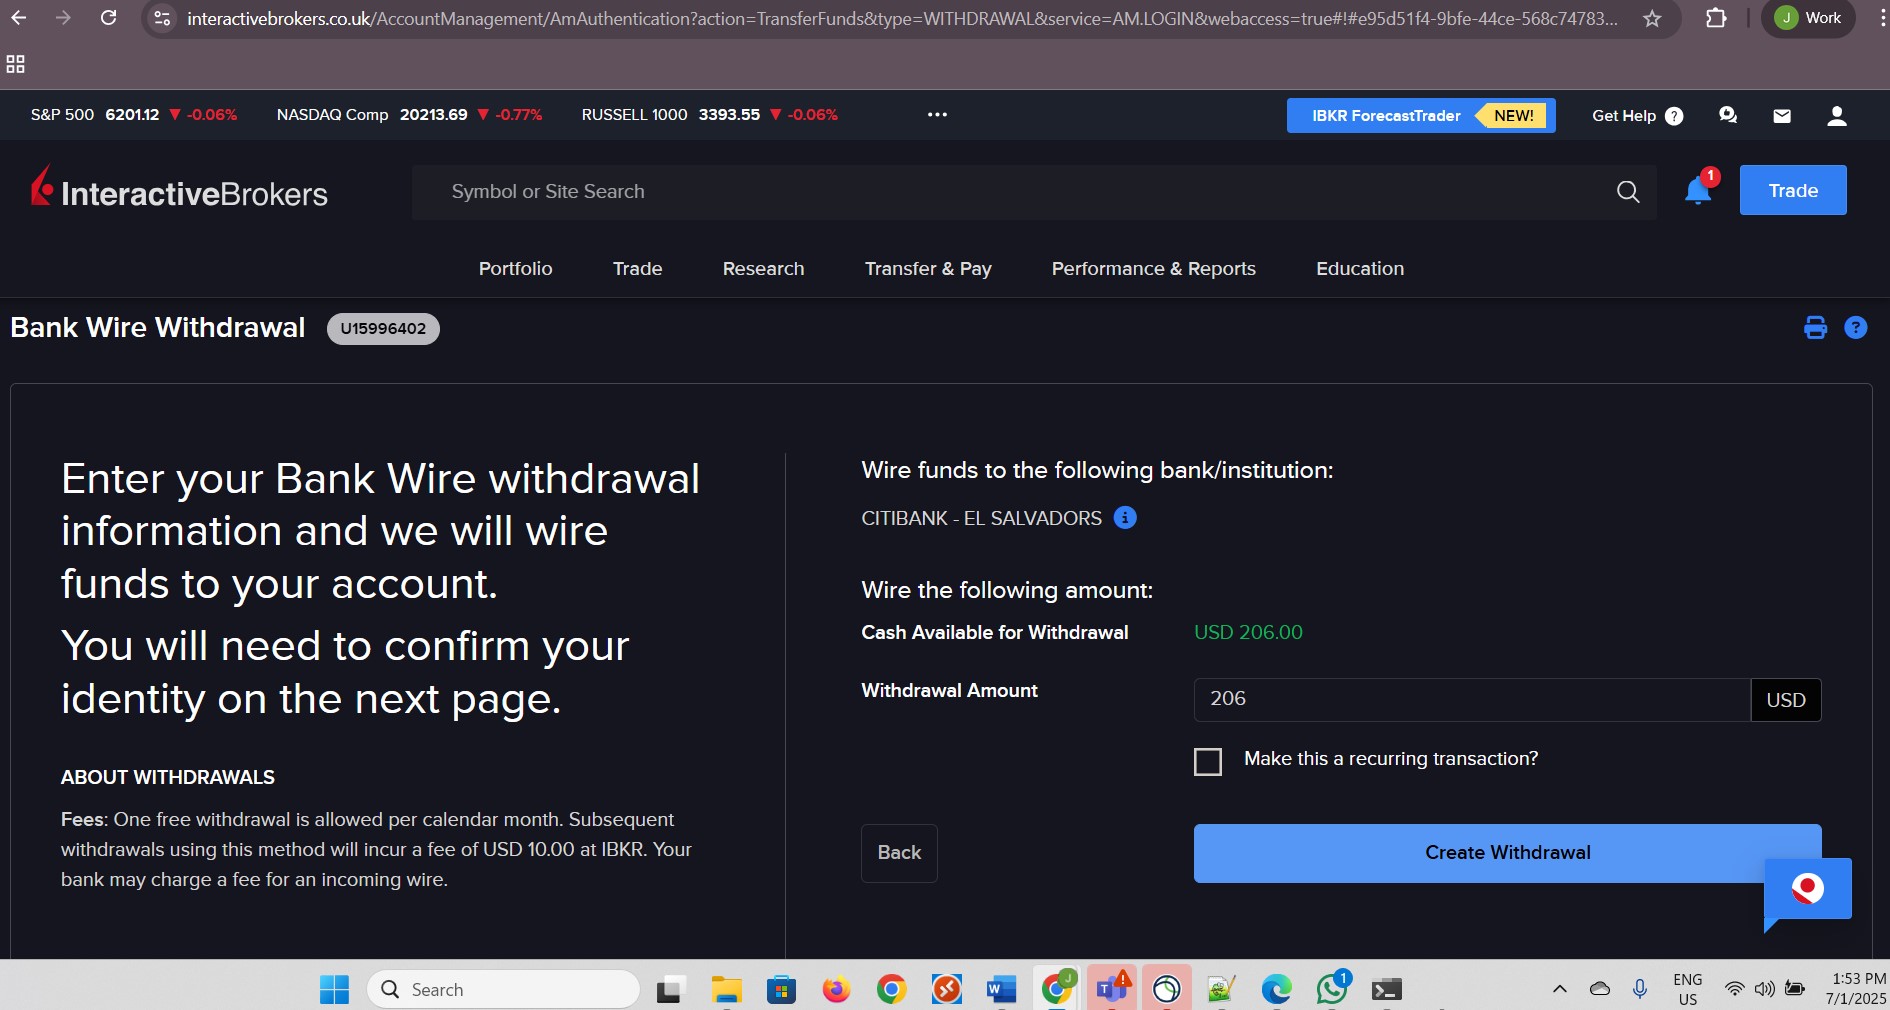Go back with the browser back arrow
The image size is (1890, 1010).
(x=19, y=18)
